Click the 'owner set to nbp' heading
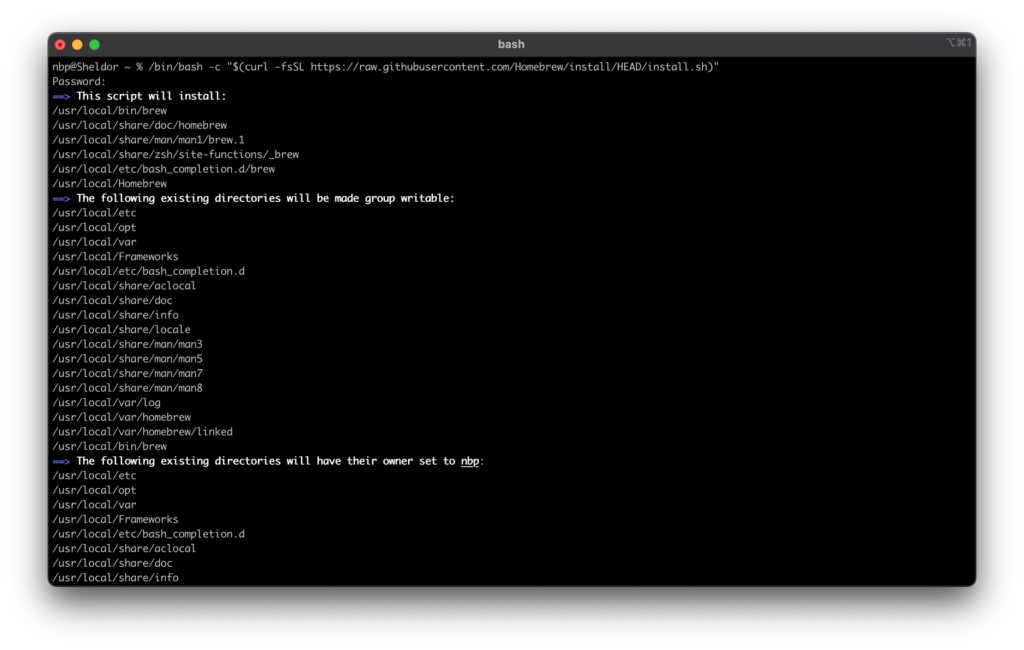 pos(280,461)
